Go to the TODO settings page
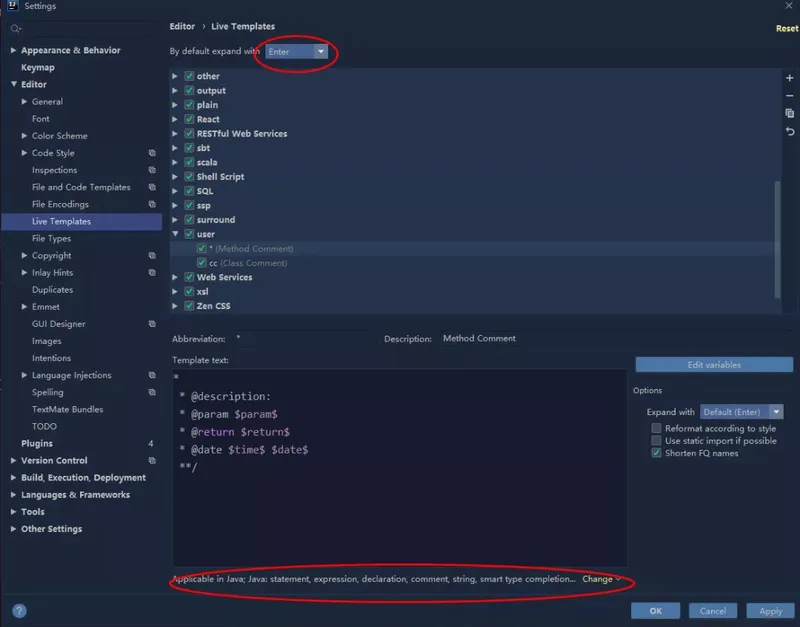 click(x=44, y=427)
